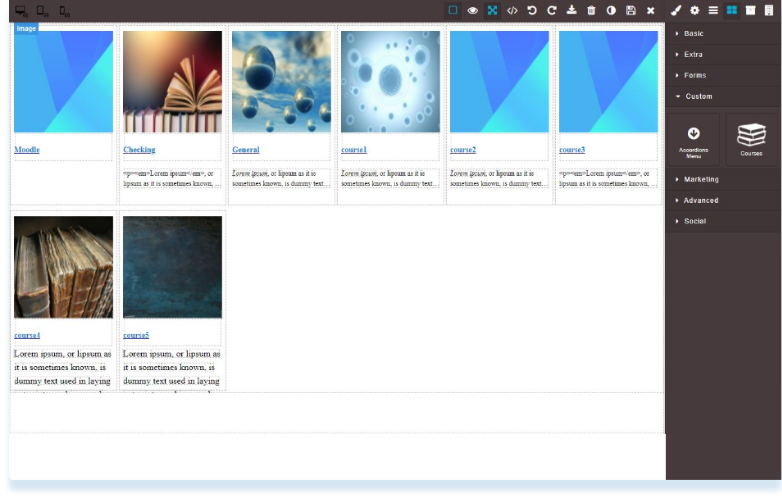Screen dimensions: 782x501
Task: Select the General course description text
Action: [x=281, y=178]
